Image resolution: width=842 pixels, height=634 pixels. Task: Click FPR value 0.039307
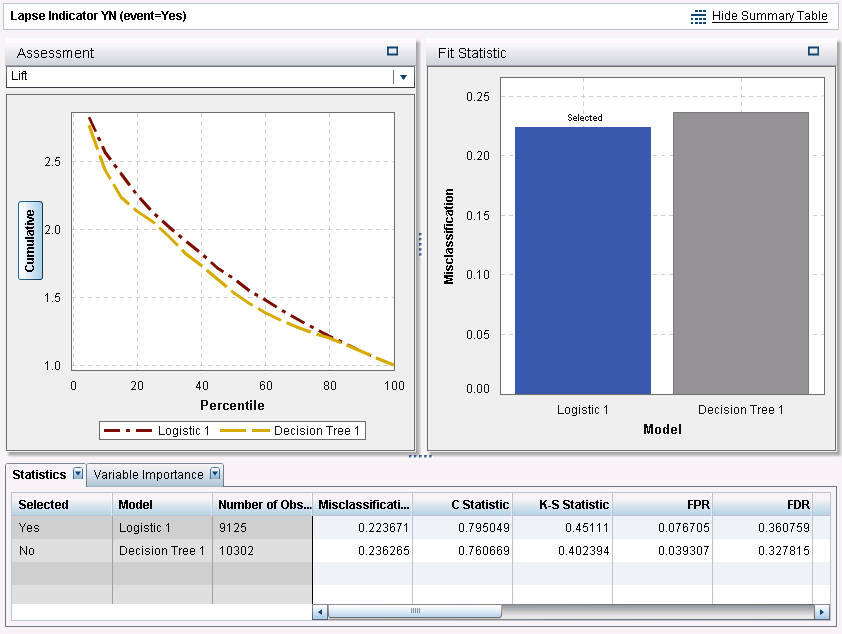(684, 551)
